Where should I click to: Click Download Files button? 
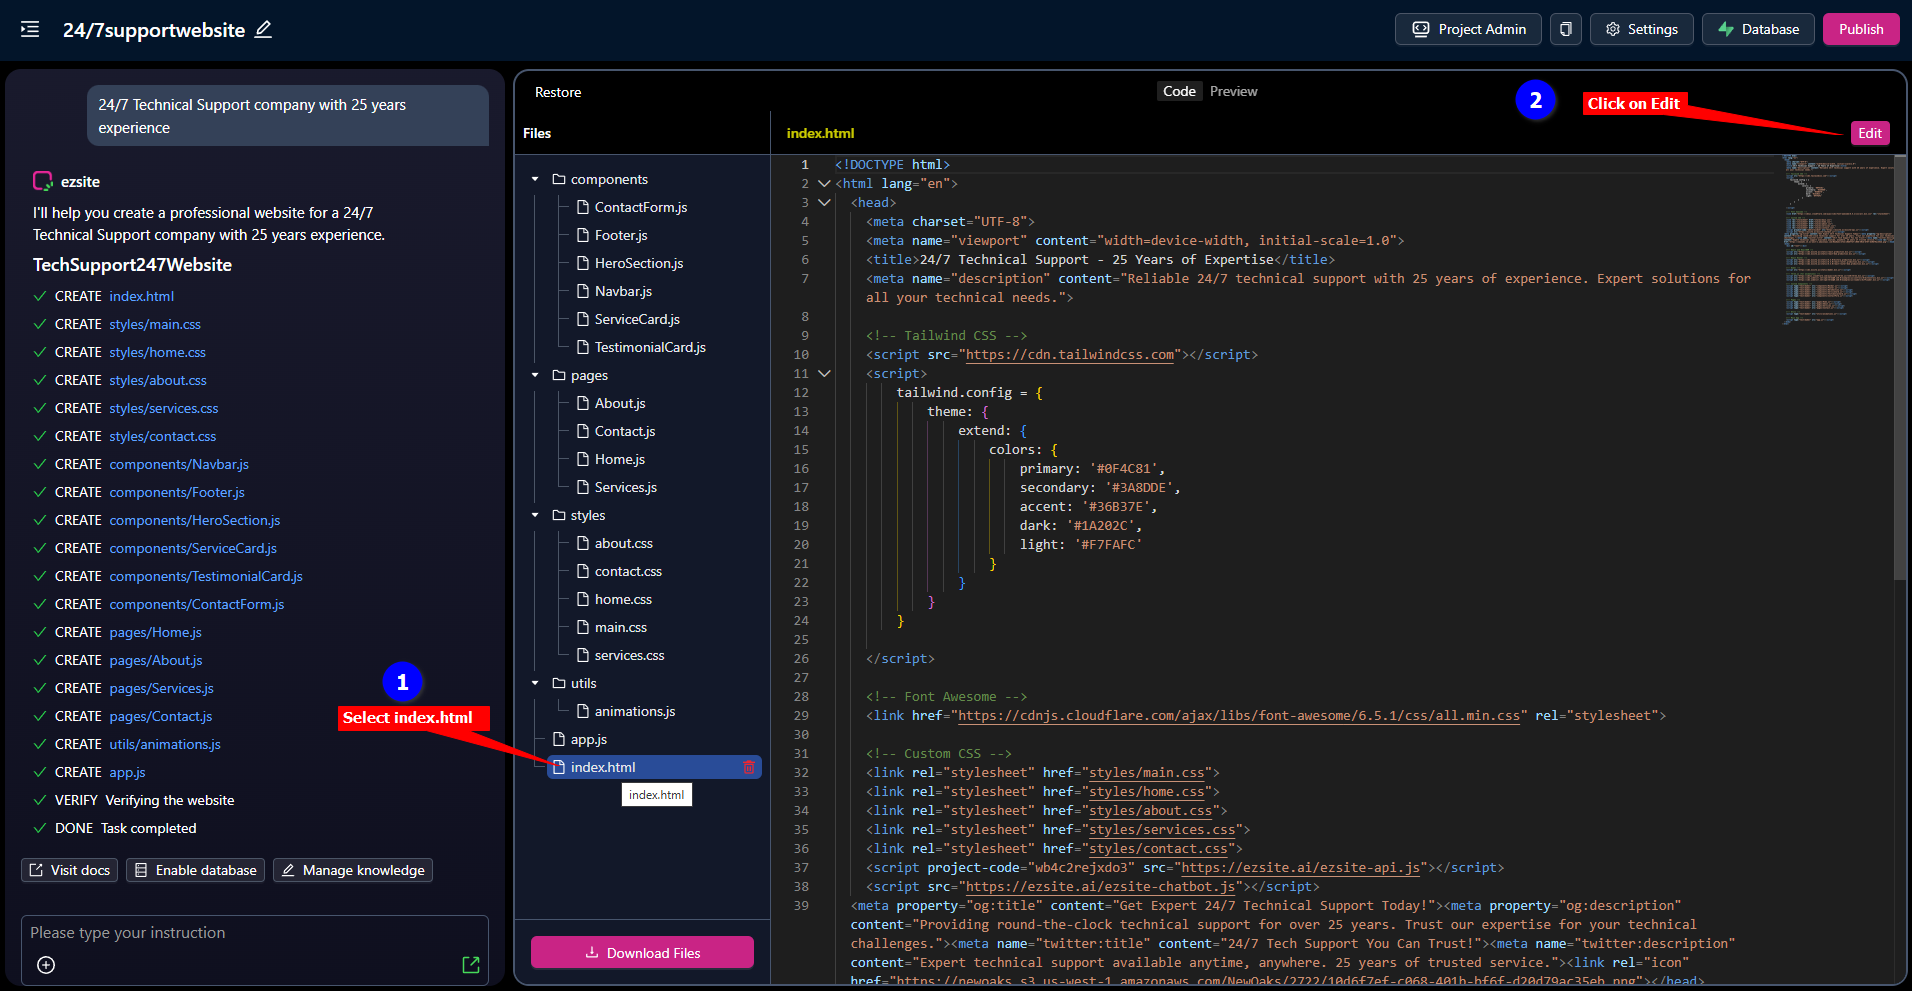(642, 952)
